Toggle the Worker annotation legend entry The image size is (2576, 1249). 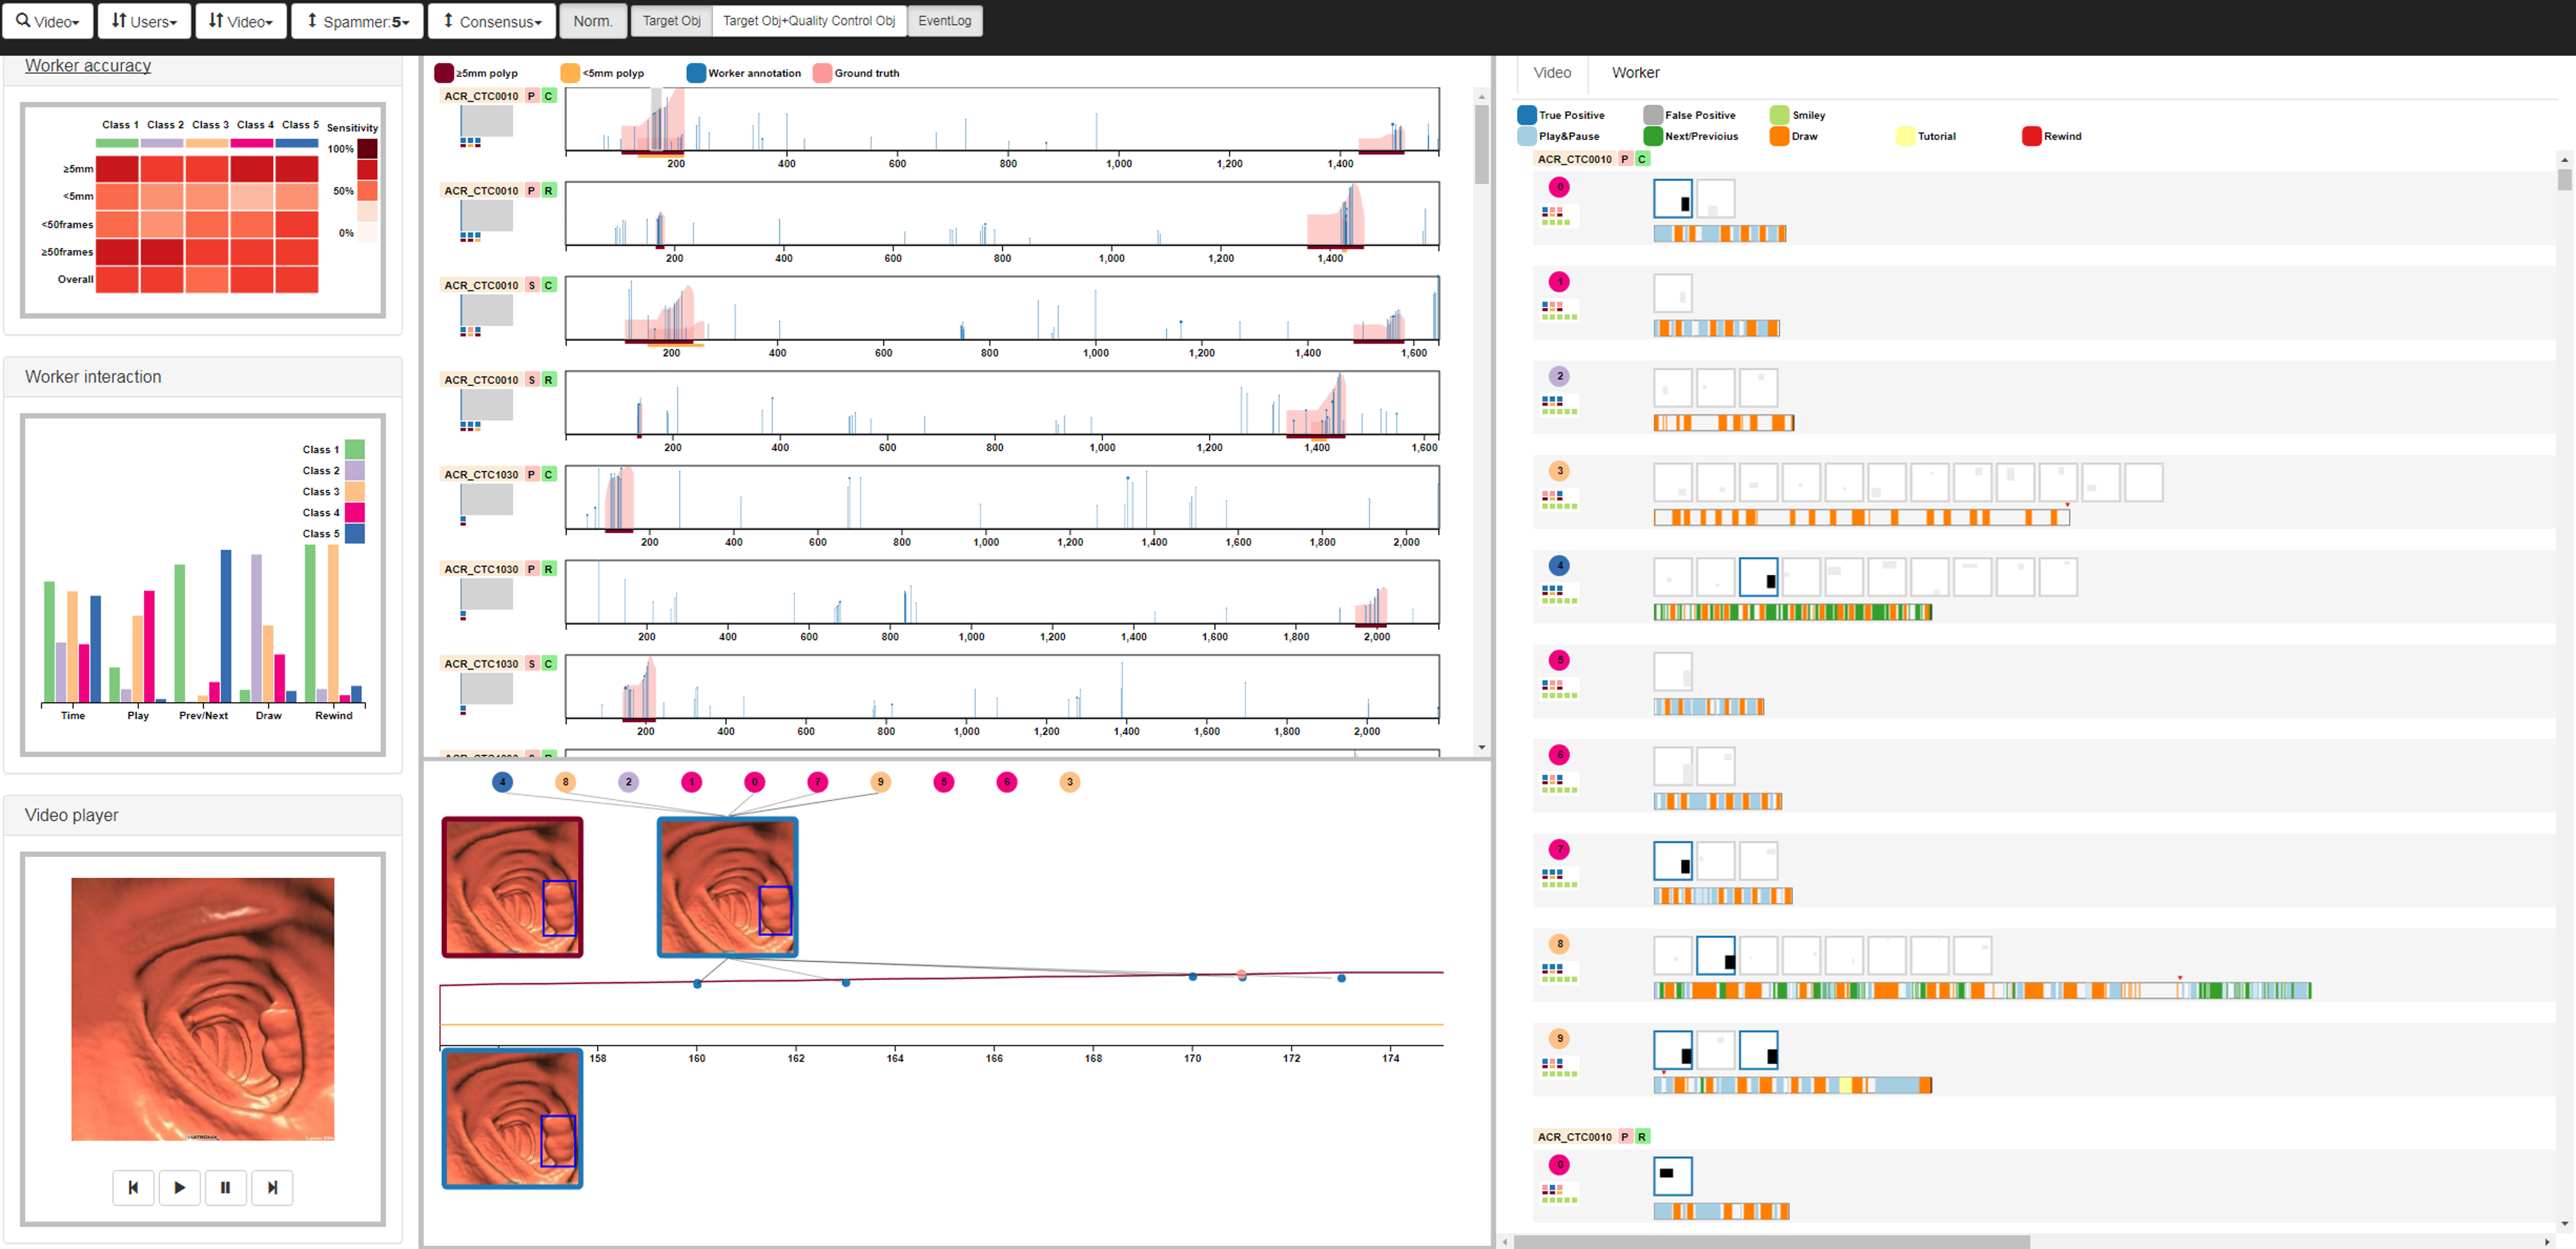(744, 73)
